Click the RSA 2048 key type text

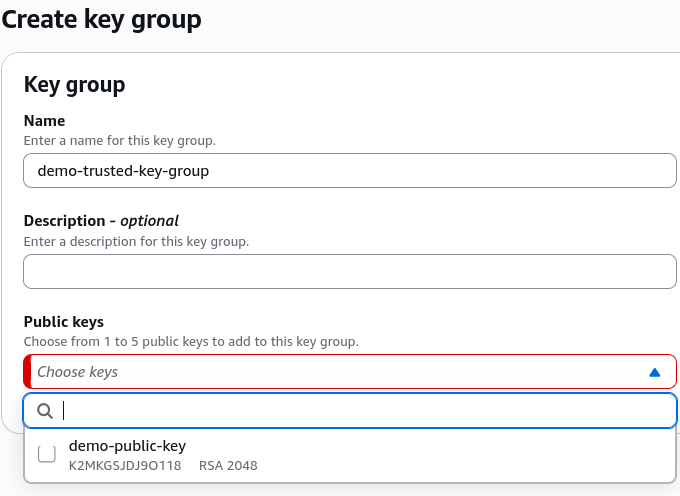pyautogui.click(x=228, y=466)
